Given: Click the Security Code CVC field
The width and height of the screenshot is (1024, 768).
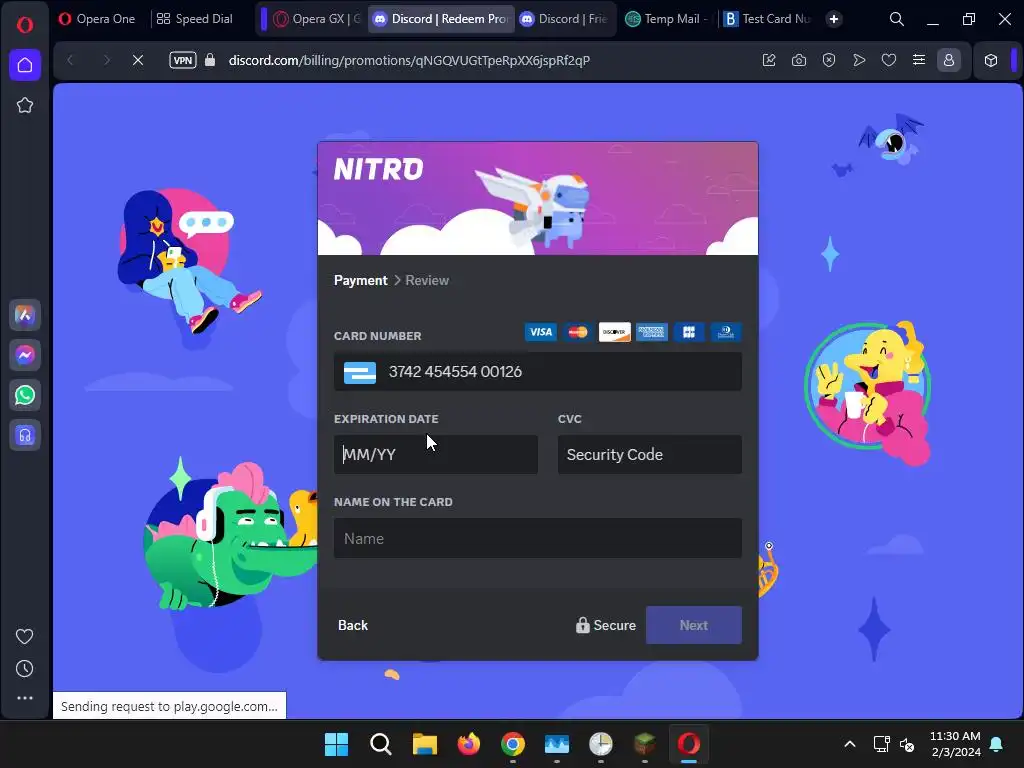Looking at the screenshot, I should [x=650, y=455].
